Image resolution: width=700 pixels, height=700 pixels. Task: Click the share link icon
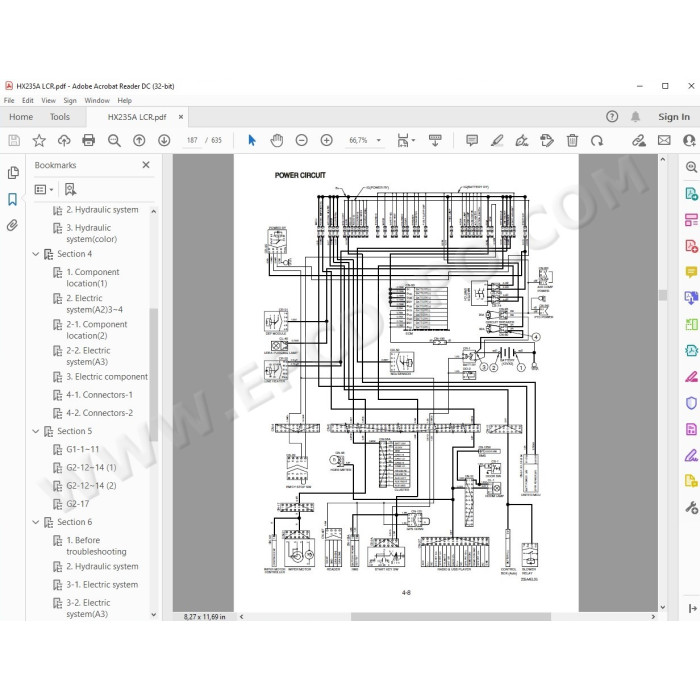639,141
